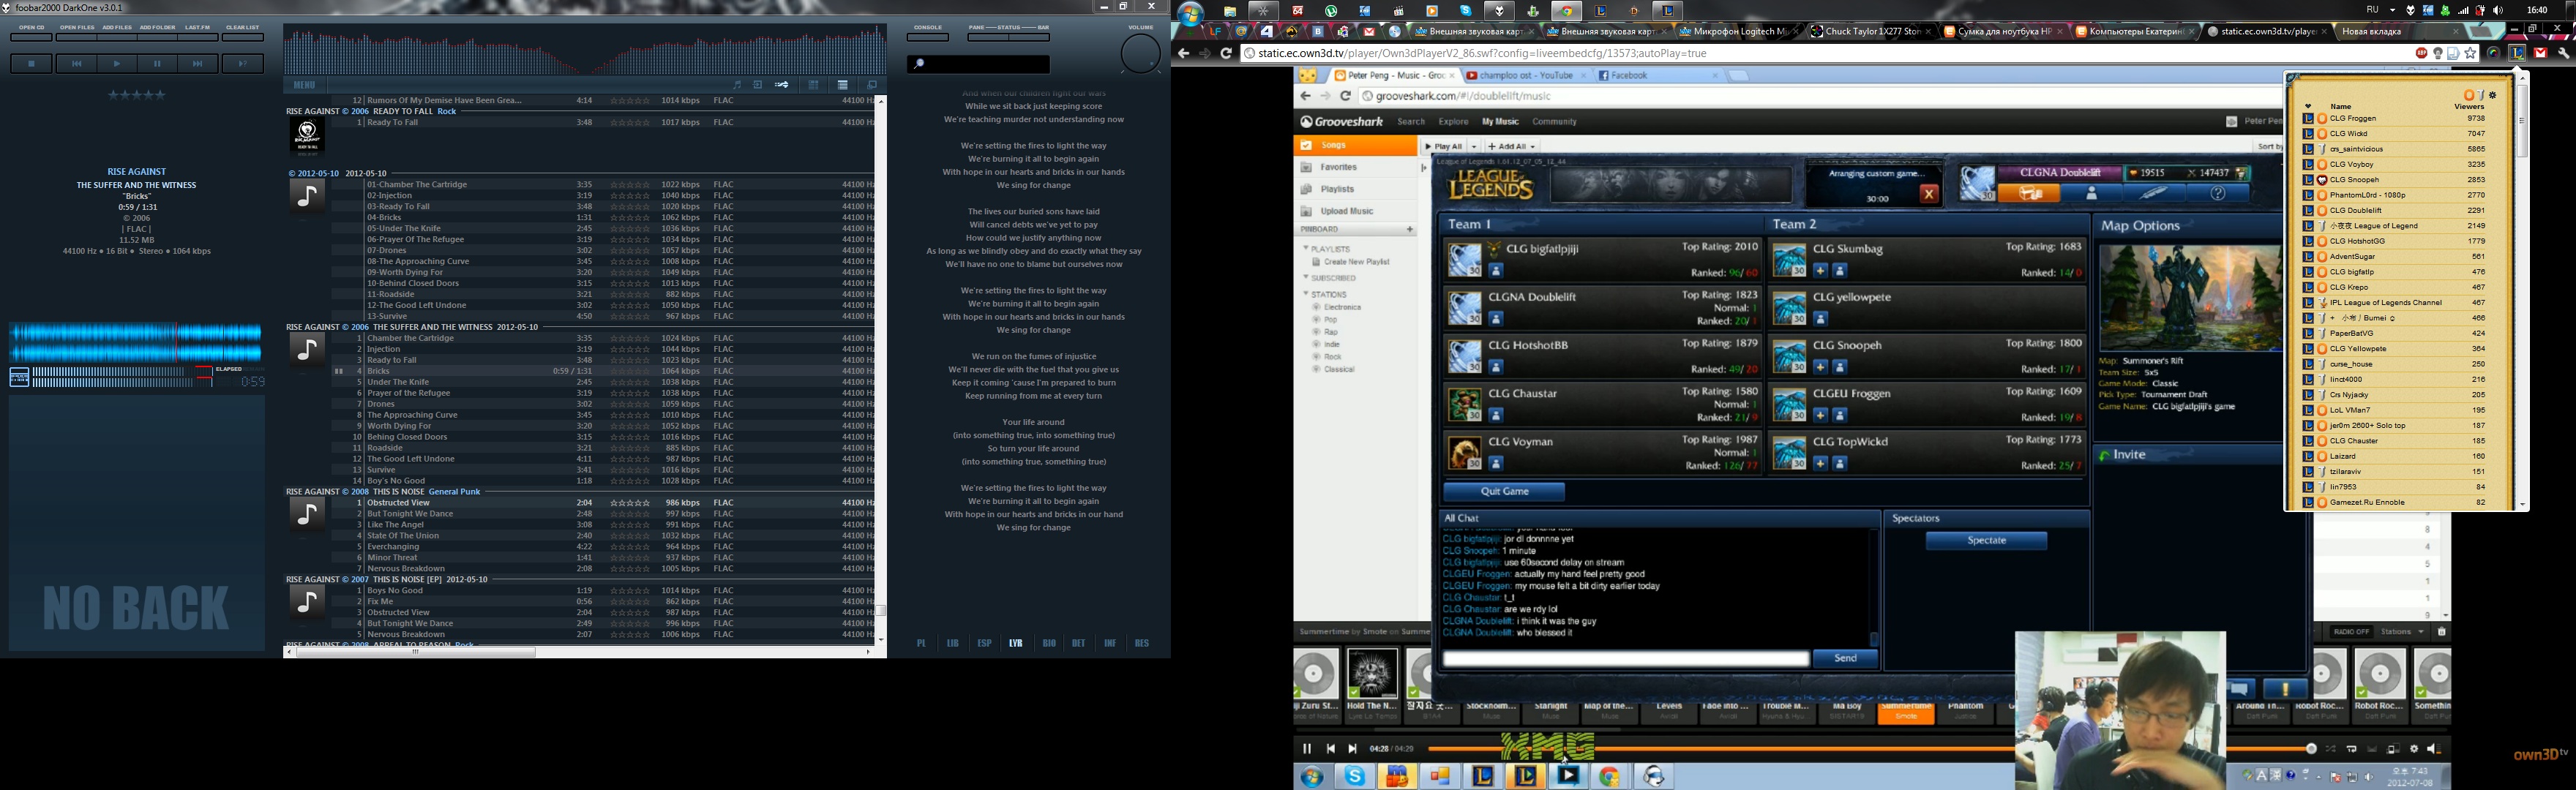Click the Send chat button
The height and width of the screenshot is (790, 2576).
click(x=1845, y=658)
